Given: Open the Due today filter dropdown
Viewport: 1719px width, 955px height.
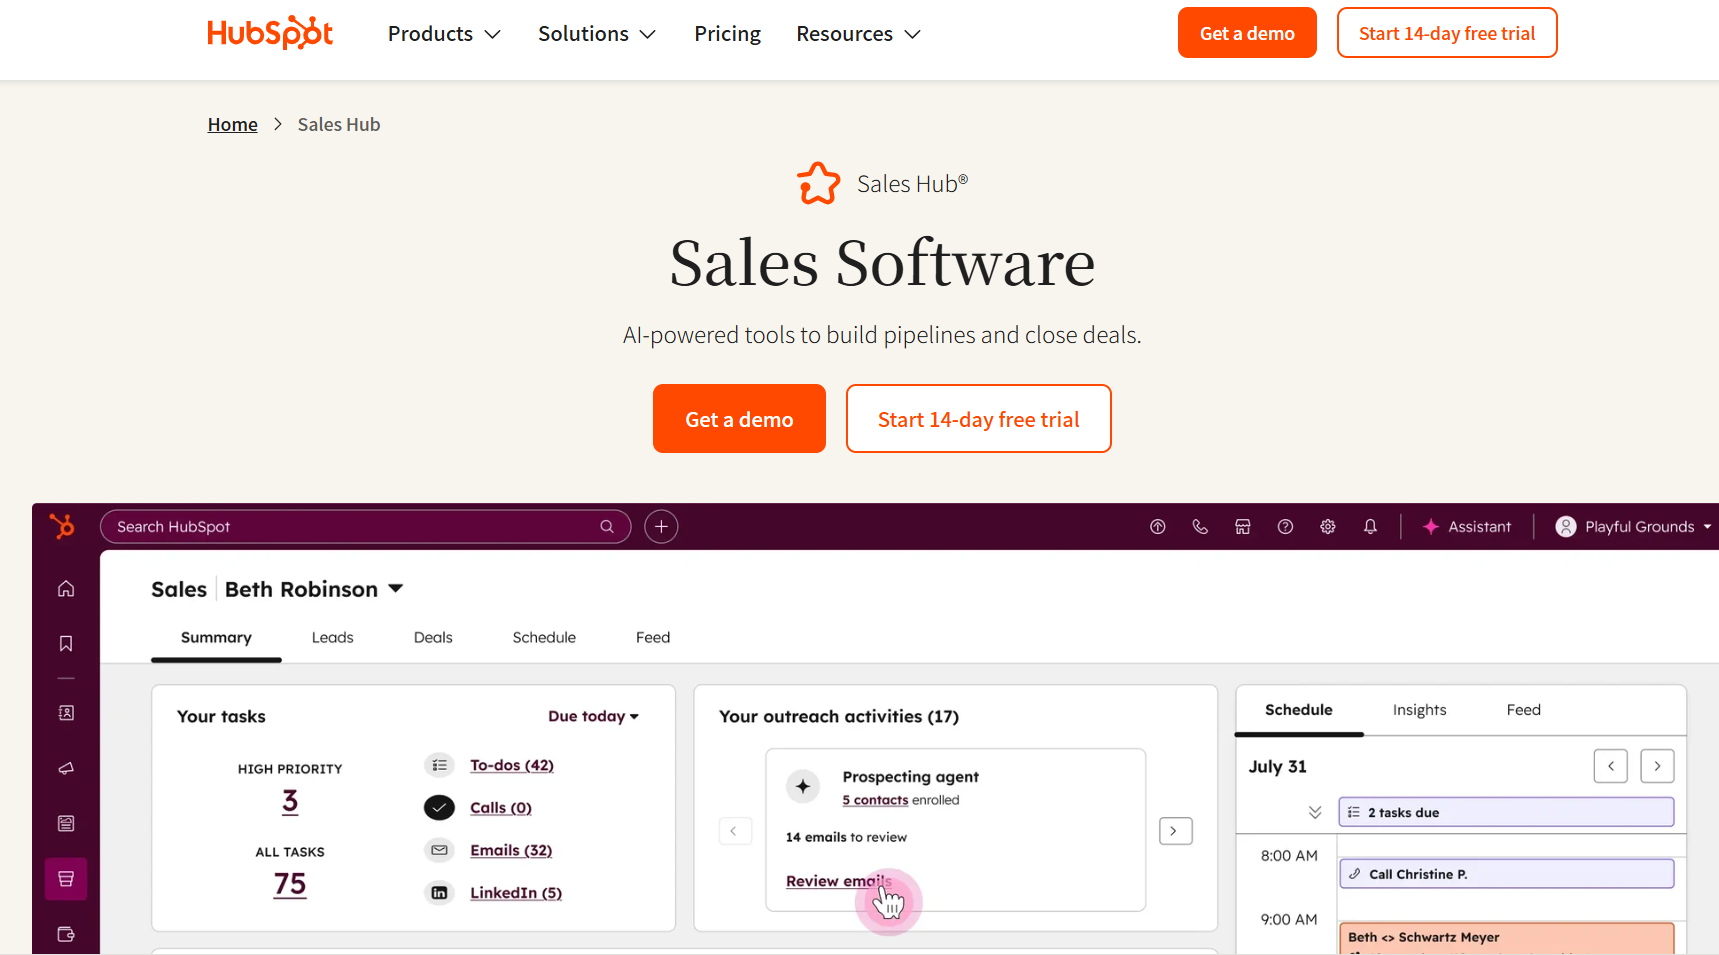Looking at the screenshot, I should pyautogui.click(x=593, y=716).
